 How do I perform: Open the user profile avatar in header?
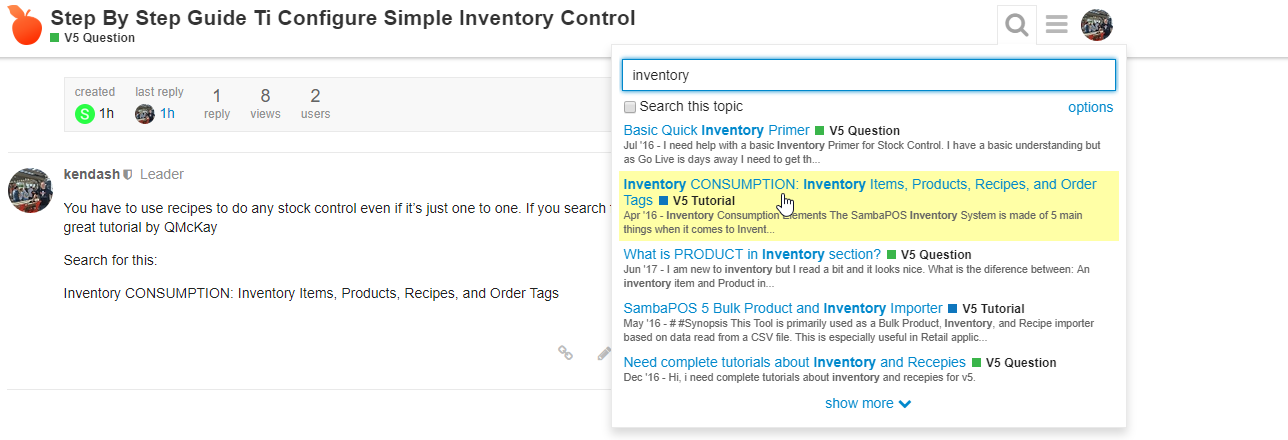click(1097, 24)
